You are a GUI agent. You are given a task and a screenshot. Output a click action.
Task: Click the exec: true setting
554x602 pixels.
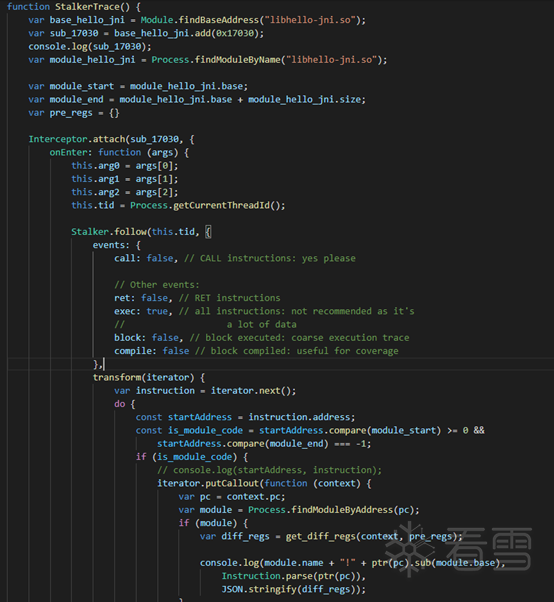(x=141, y=311)
